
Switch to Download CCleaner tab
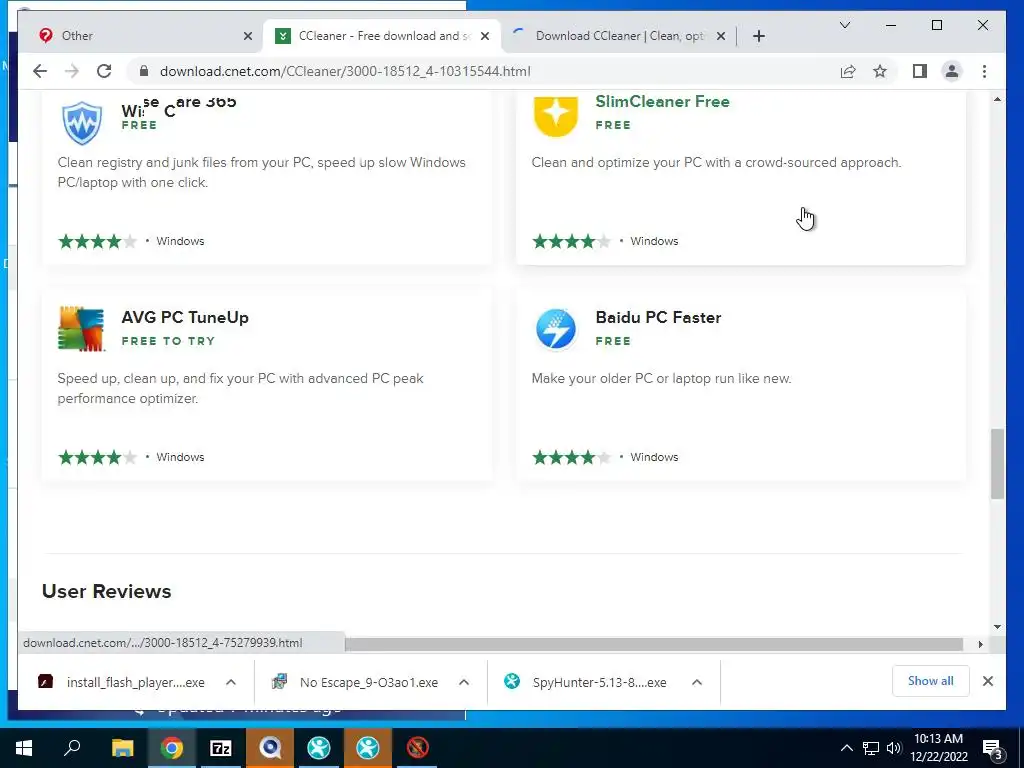[618, 36]
